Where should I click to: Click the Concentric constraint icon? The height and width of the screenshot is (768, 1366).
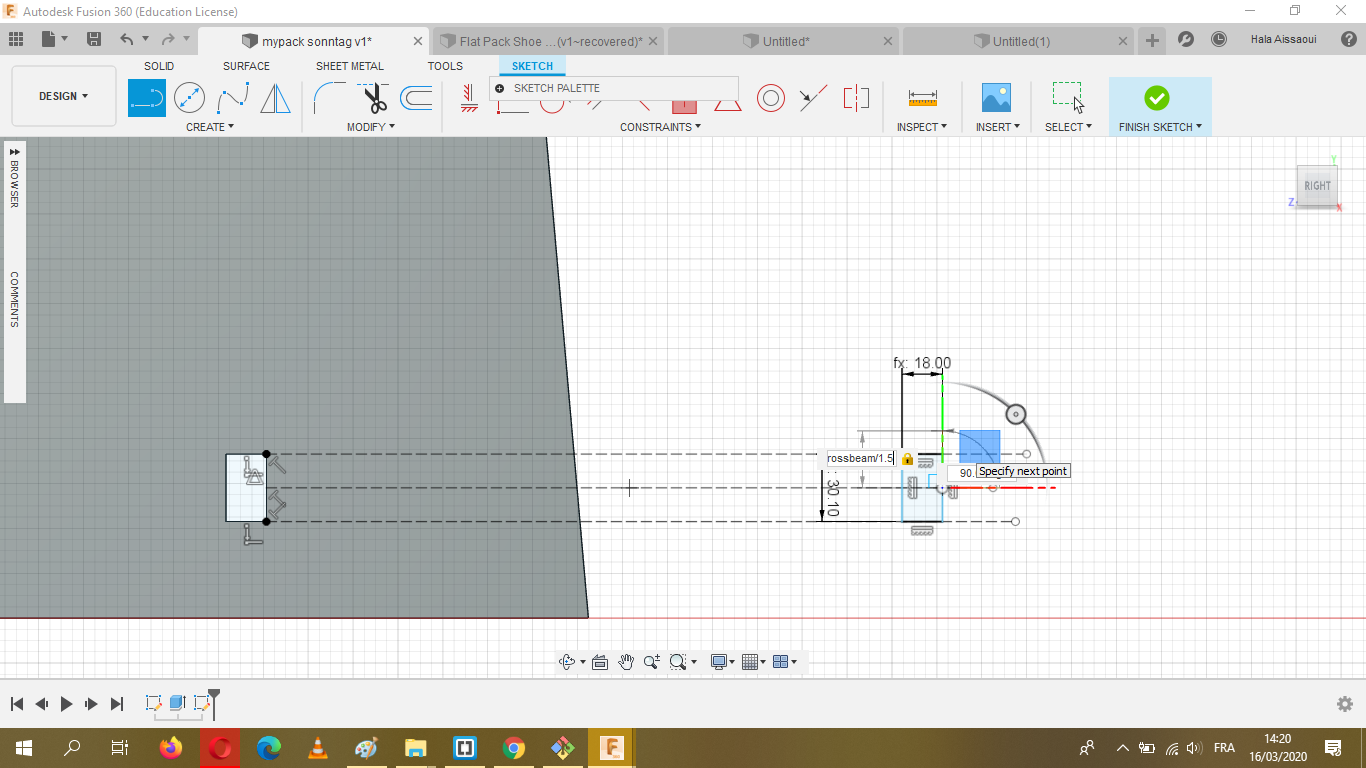pyautogui.click(x=770, y=98)
